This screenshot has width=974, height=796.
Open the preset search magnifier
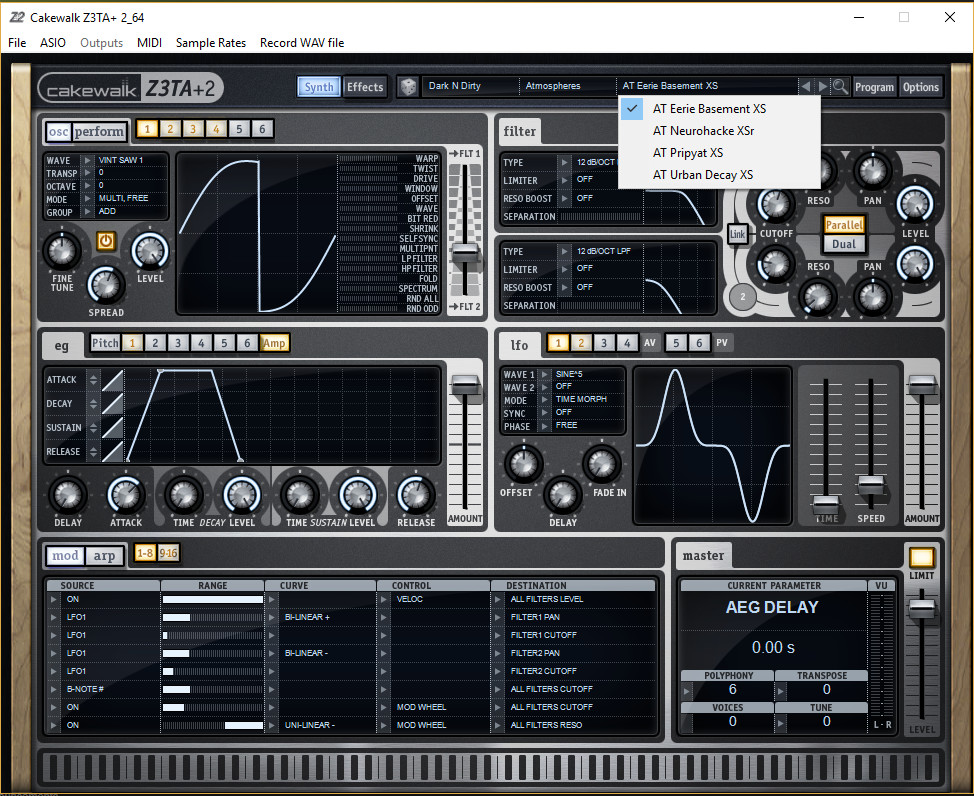coord(840,87)
